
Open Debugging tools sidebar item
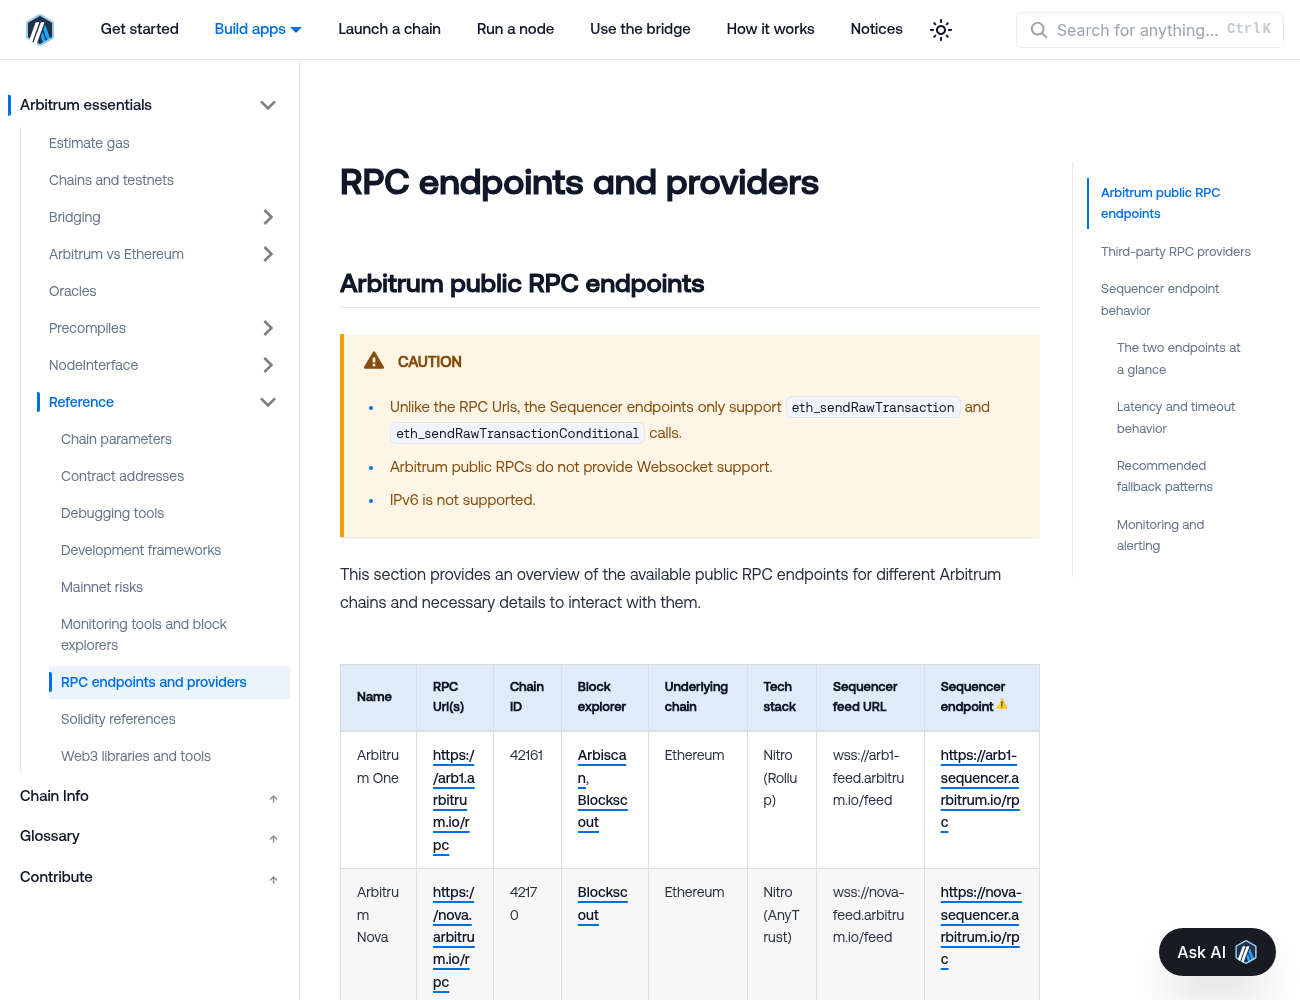click(112, 513)
